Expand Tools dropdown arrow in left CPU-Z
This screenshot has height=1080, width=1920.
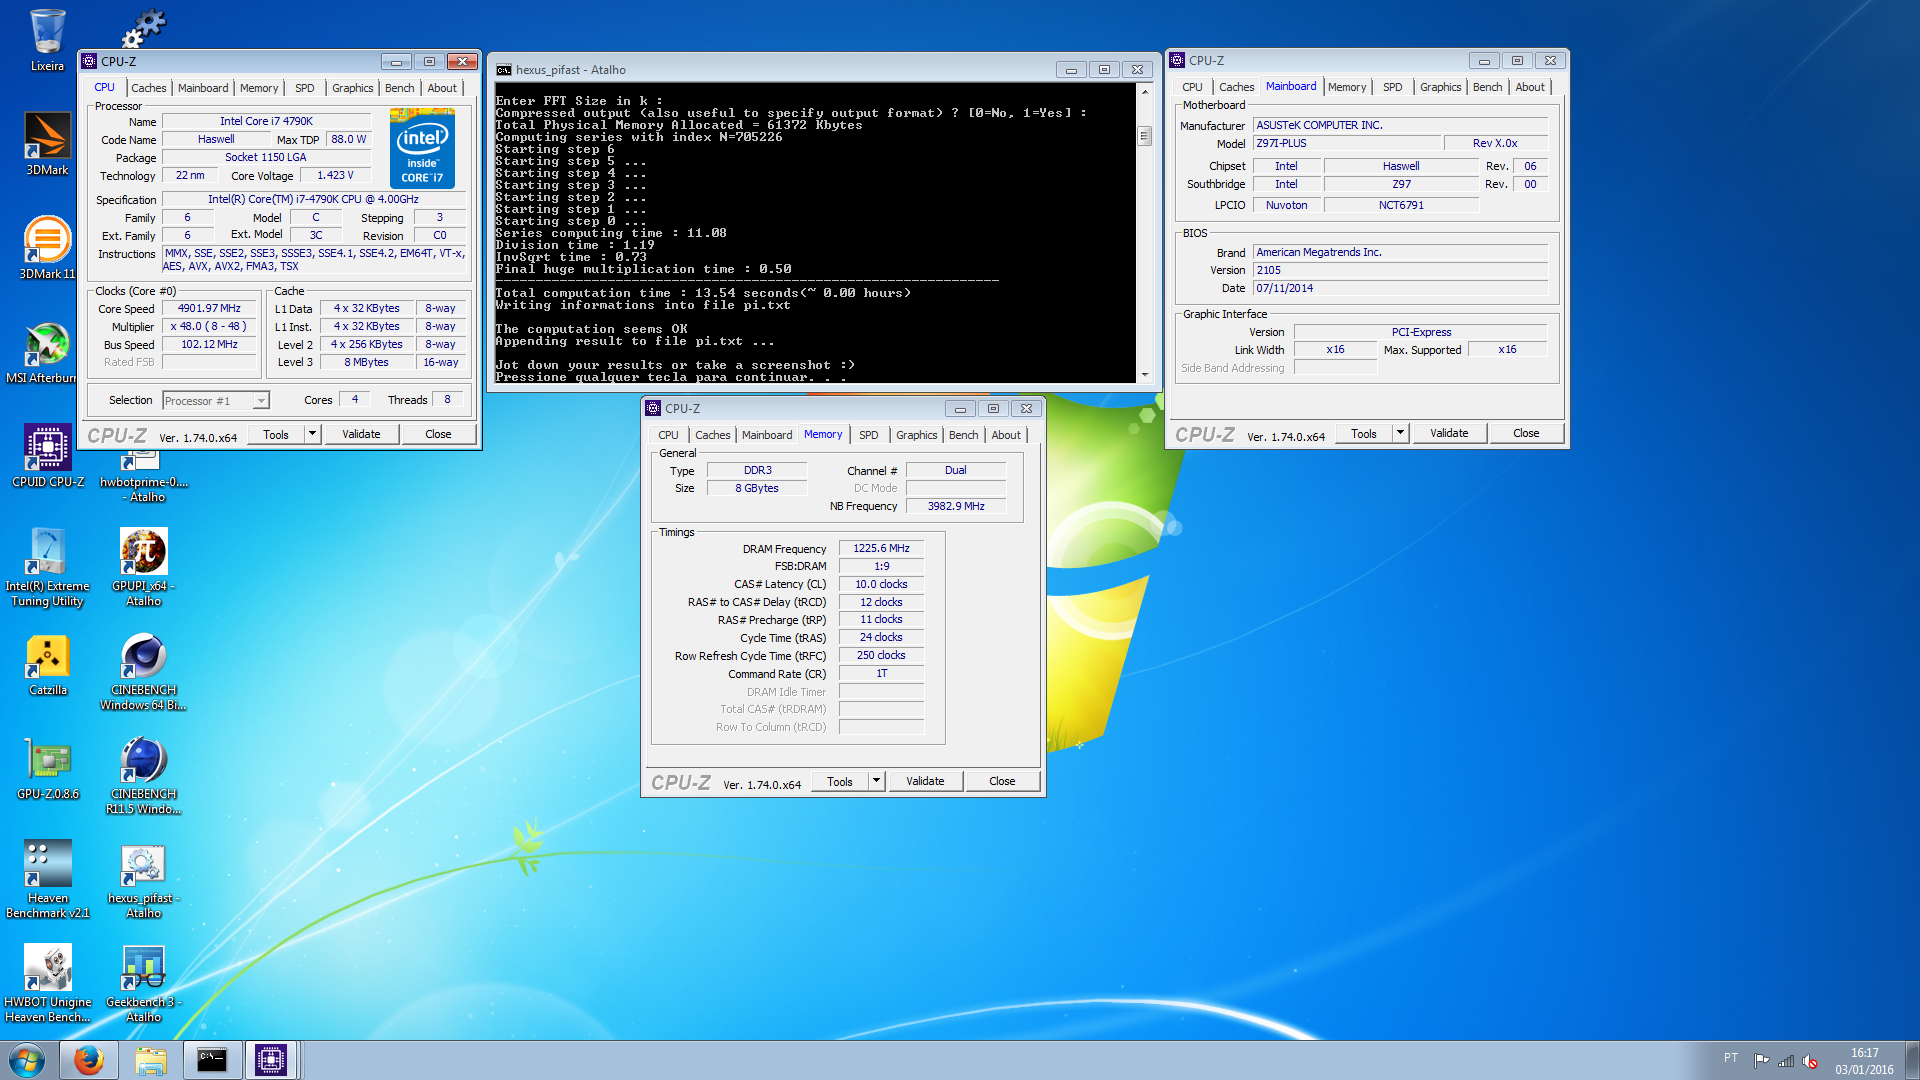[313, 434]
